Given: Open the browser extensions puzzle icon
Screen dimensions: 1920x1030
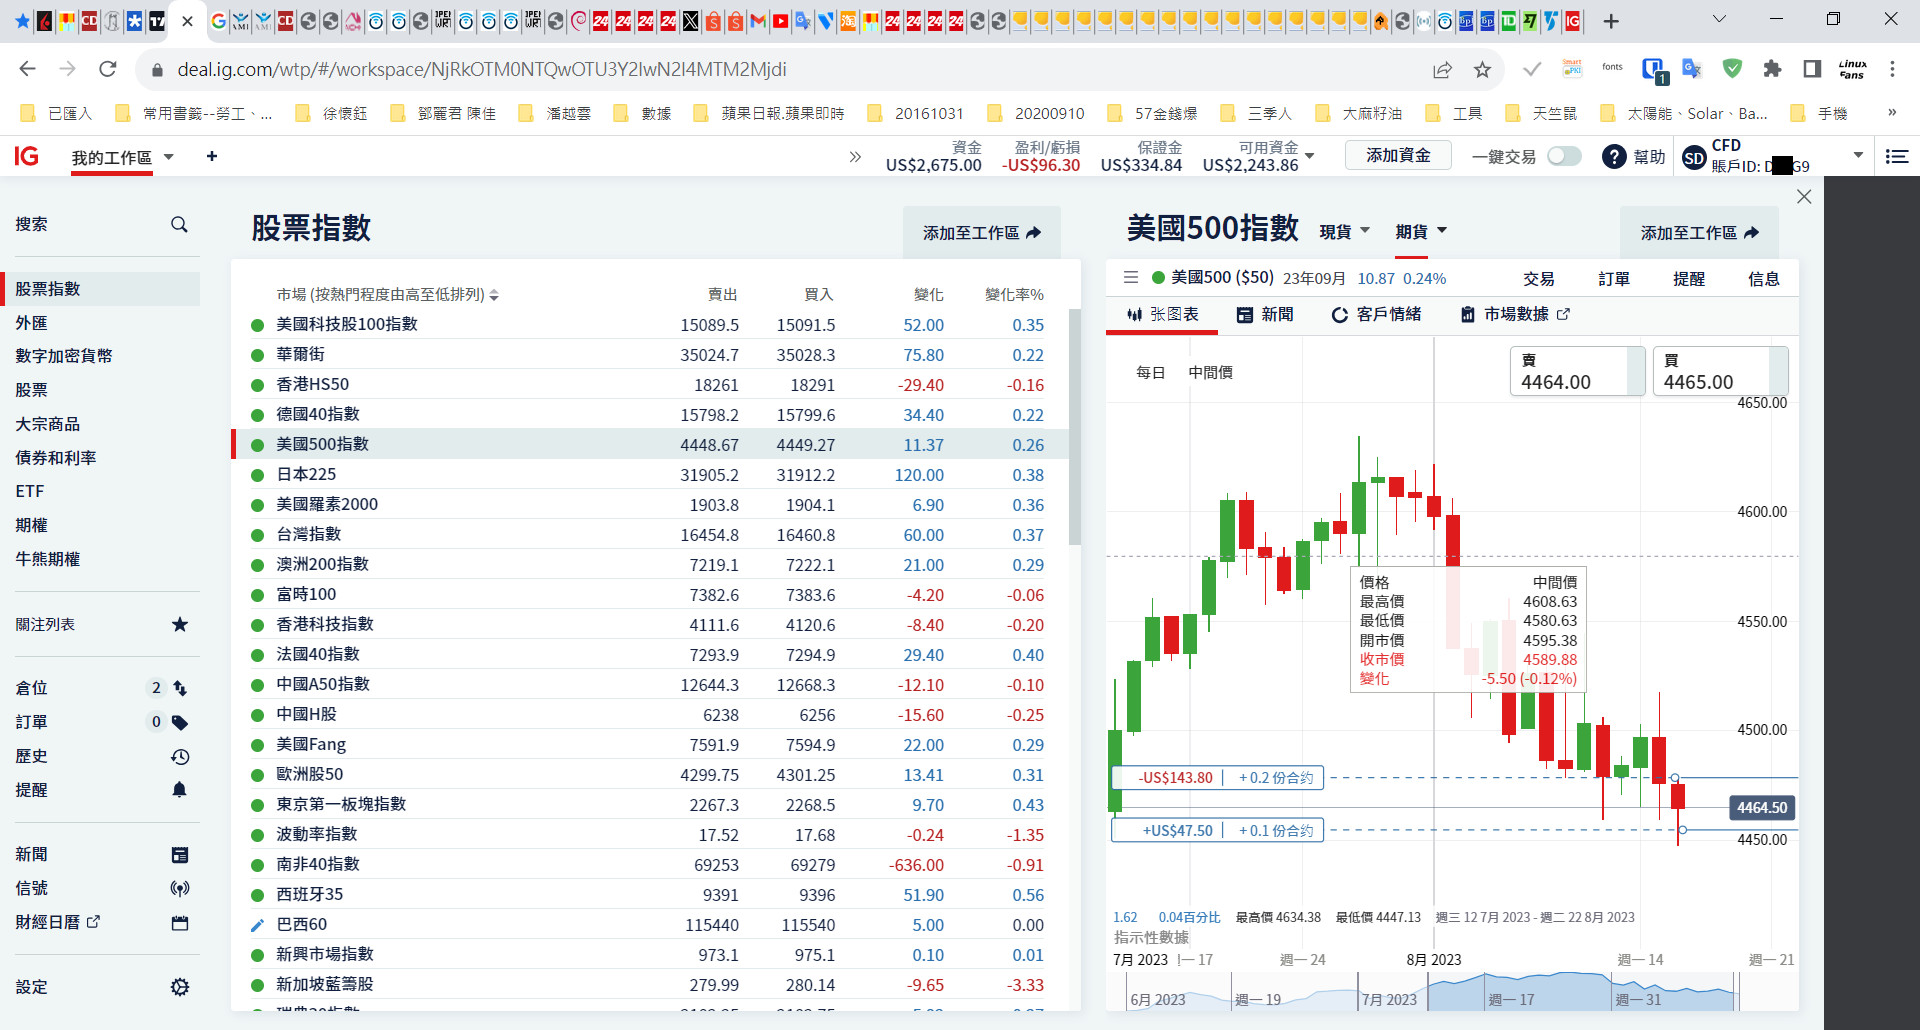Looking at the screenshot, I should click(x=1772, y=69).
